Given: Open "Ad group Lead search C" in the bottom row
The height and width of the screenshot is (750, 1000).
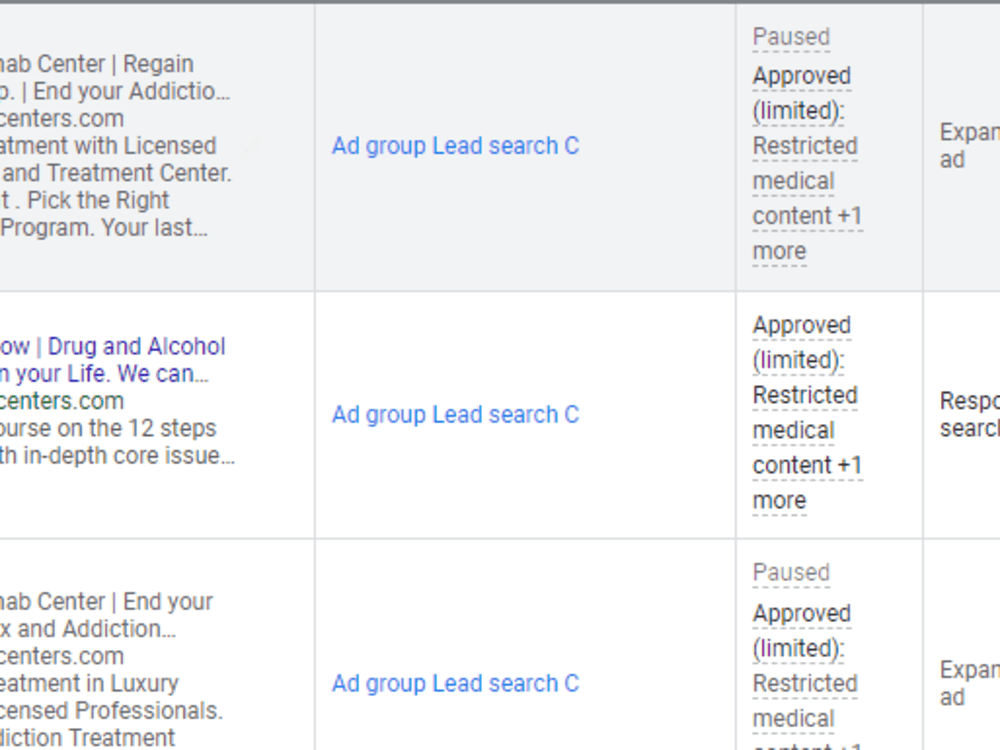Looking at the screenshot, I should click(455, 683).
